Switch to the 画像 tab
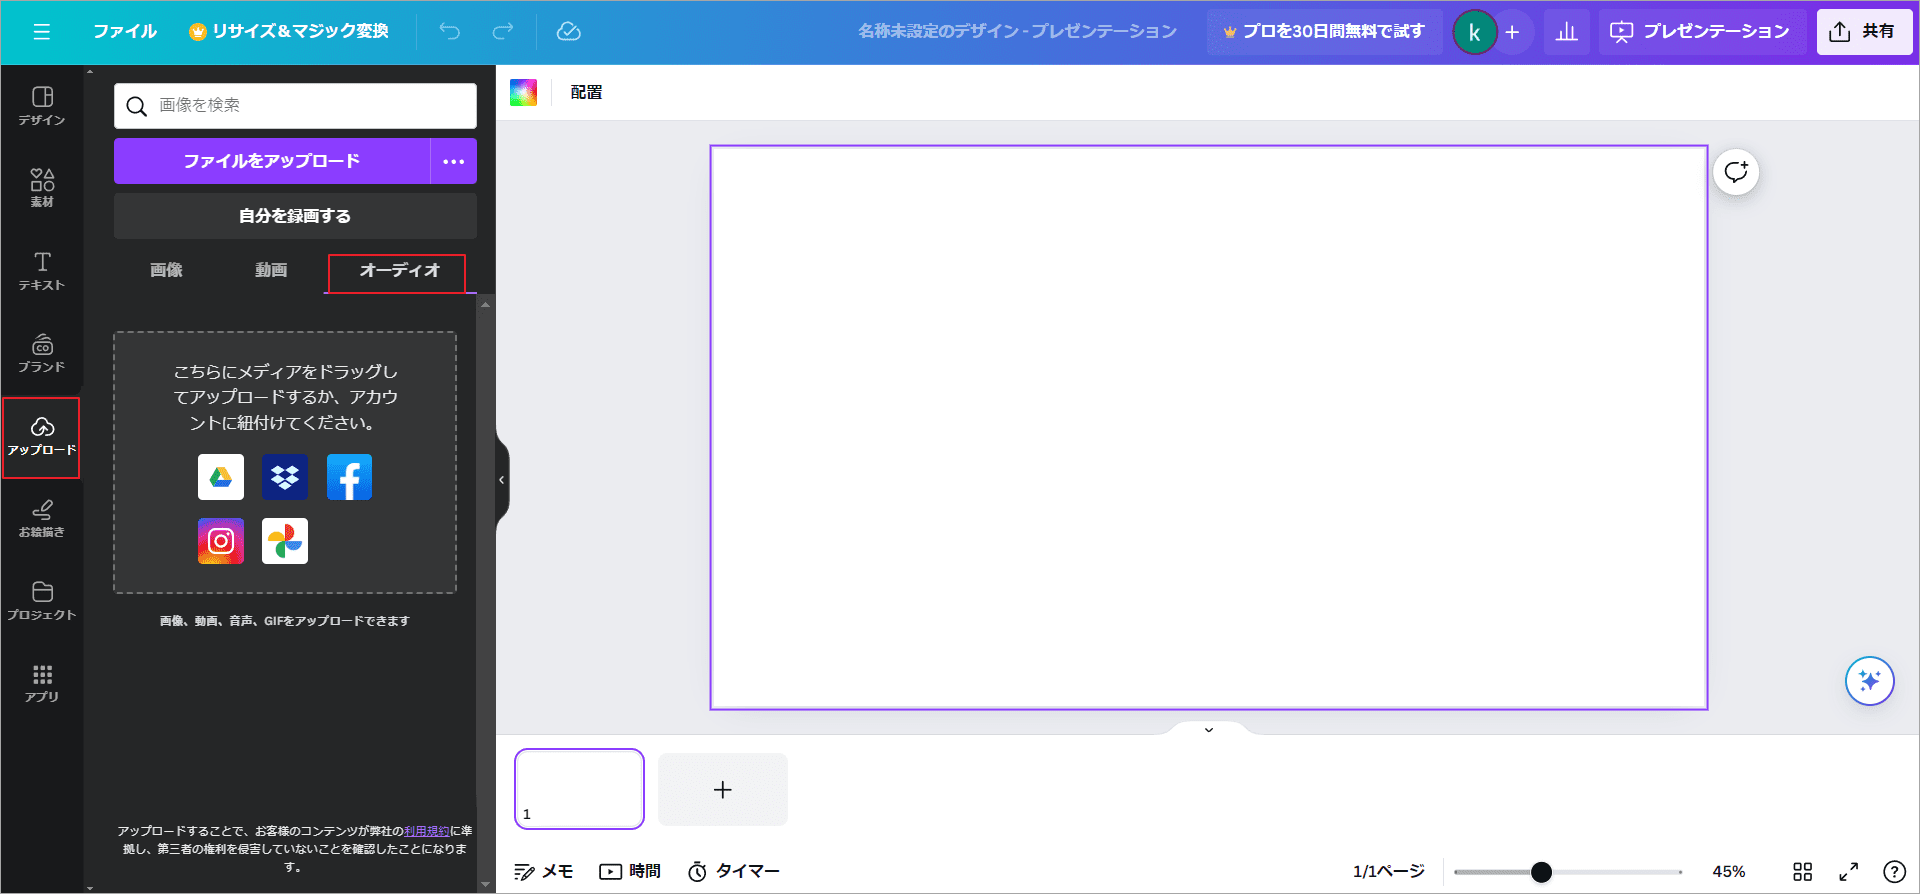The image size is (1920, 894). click(166, 270)
